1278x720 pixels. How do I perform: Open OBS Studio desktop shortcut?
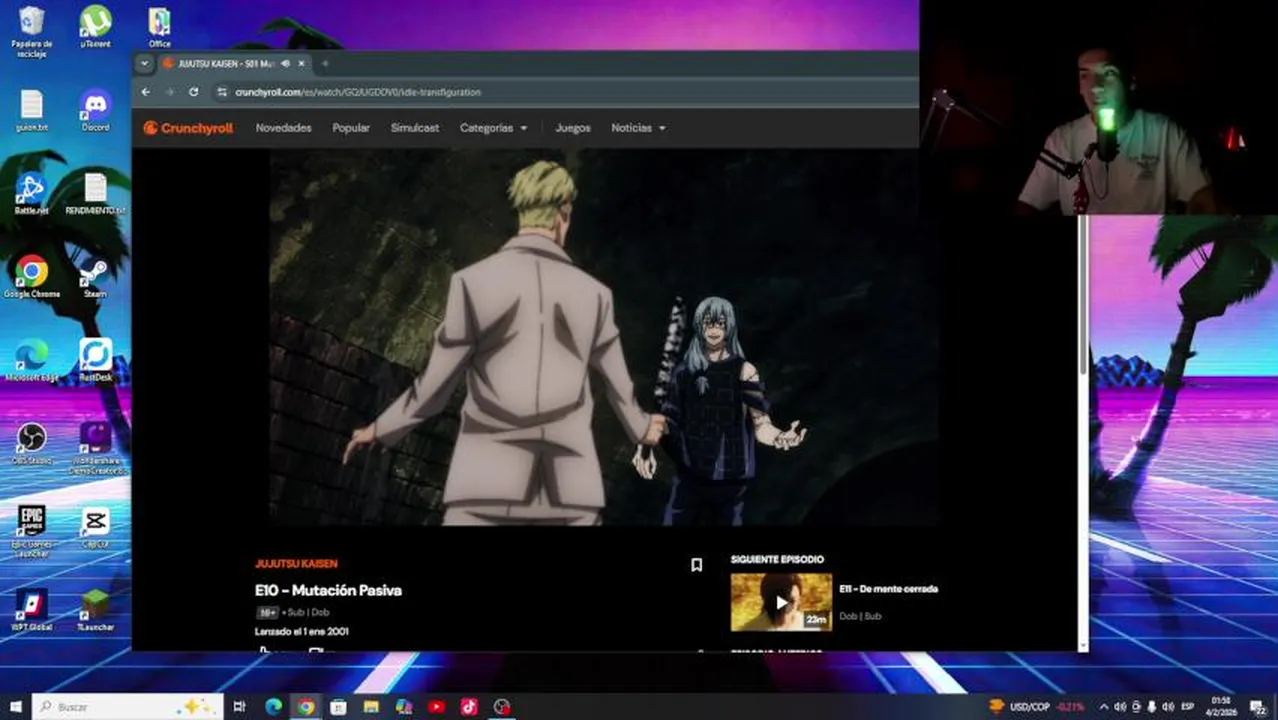[x=32, y=444]
